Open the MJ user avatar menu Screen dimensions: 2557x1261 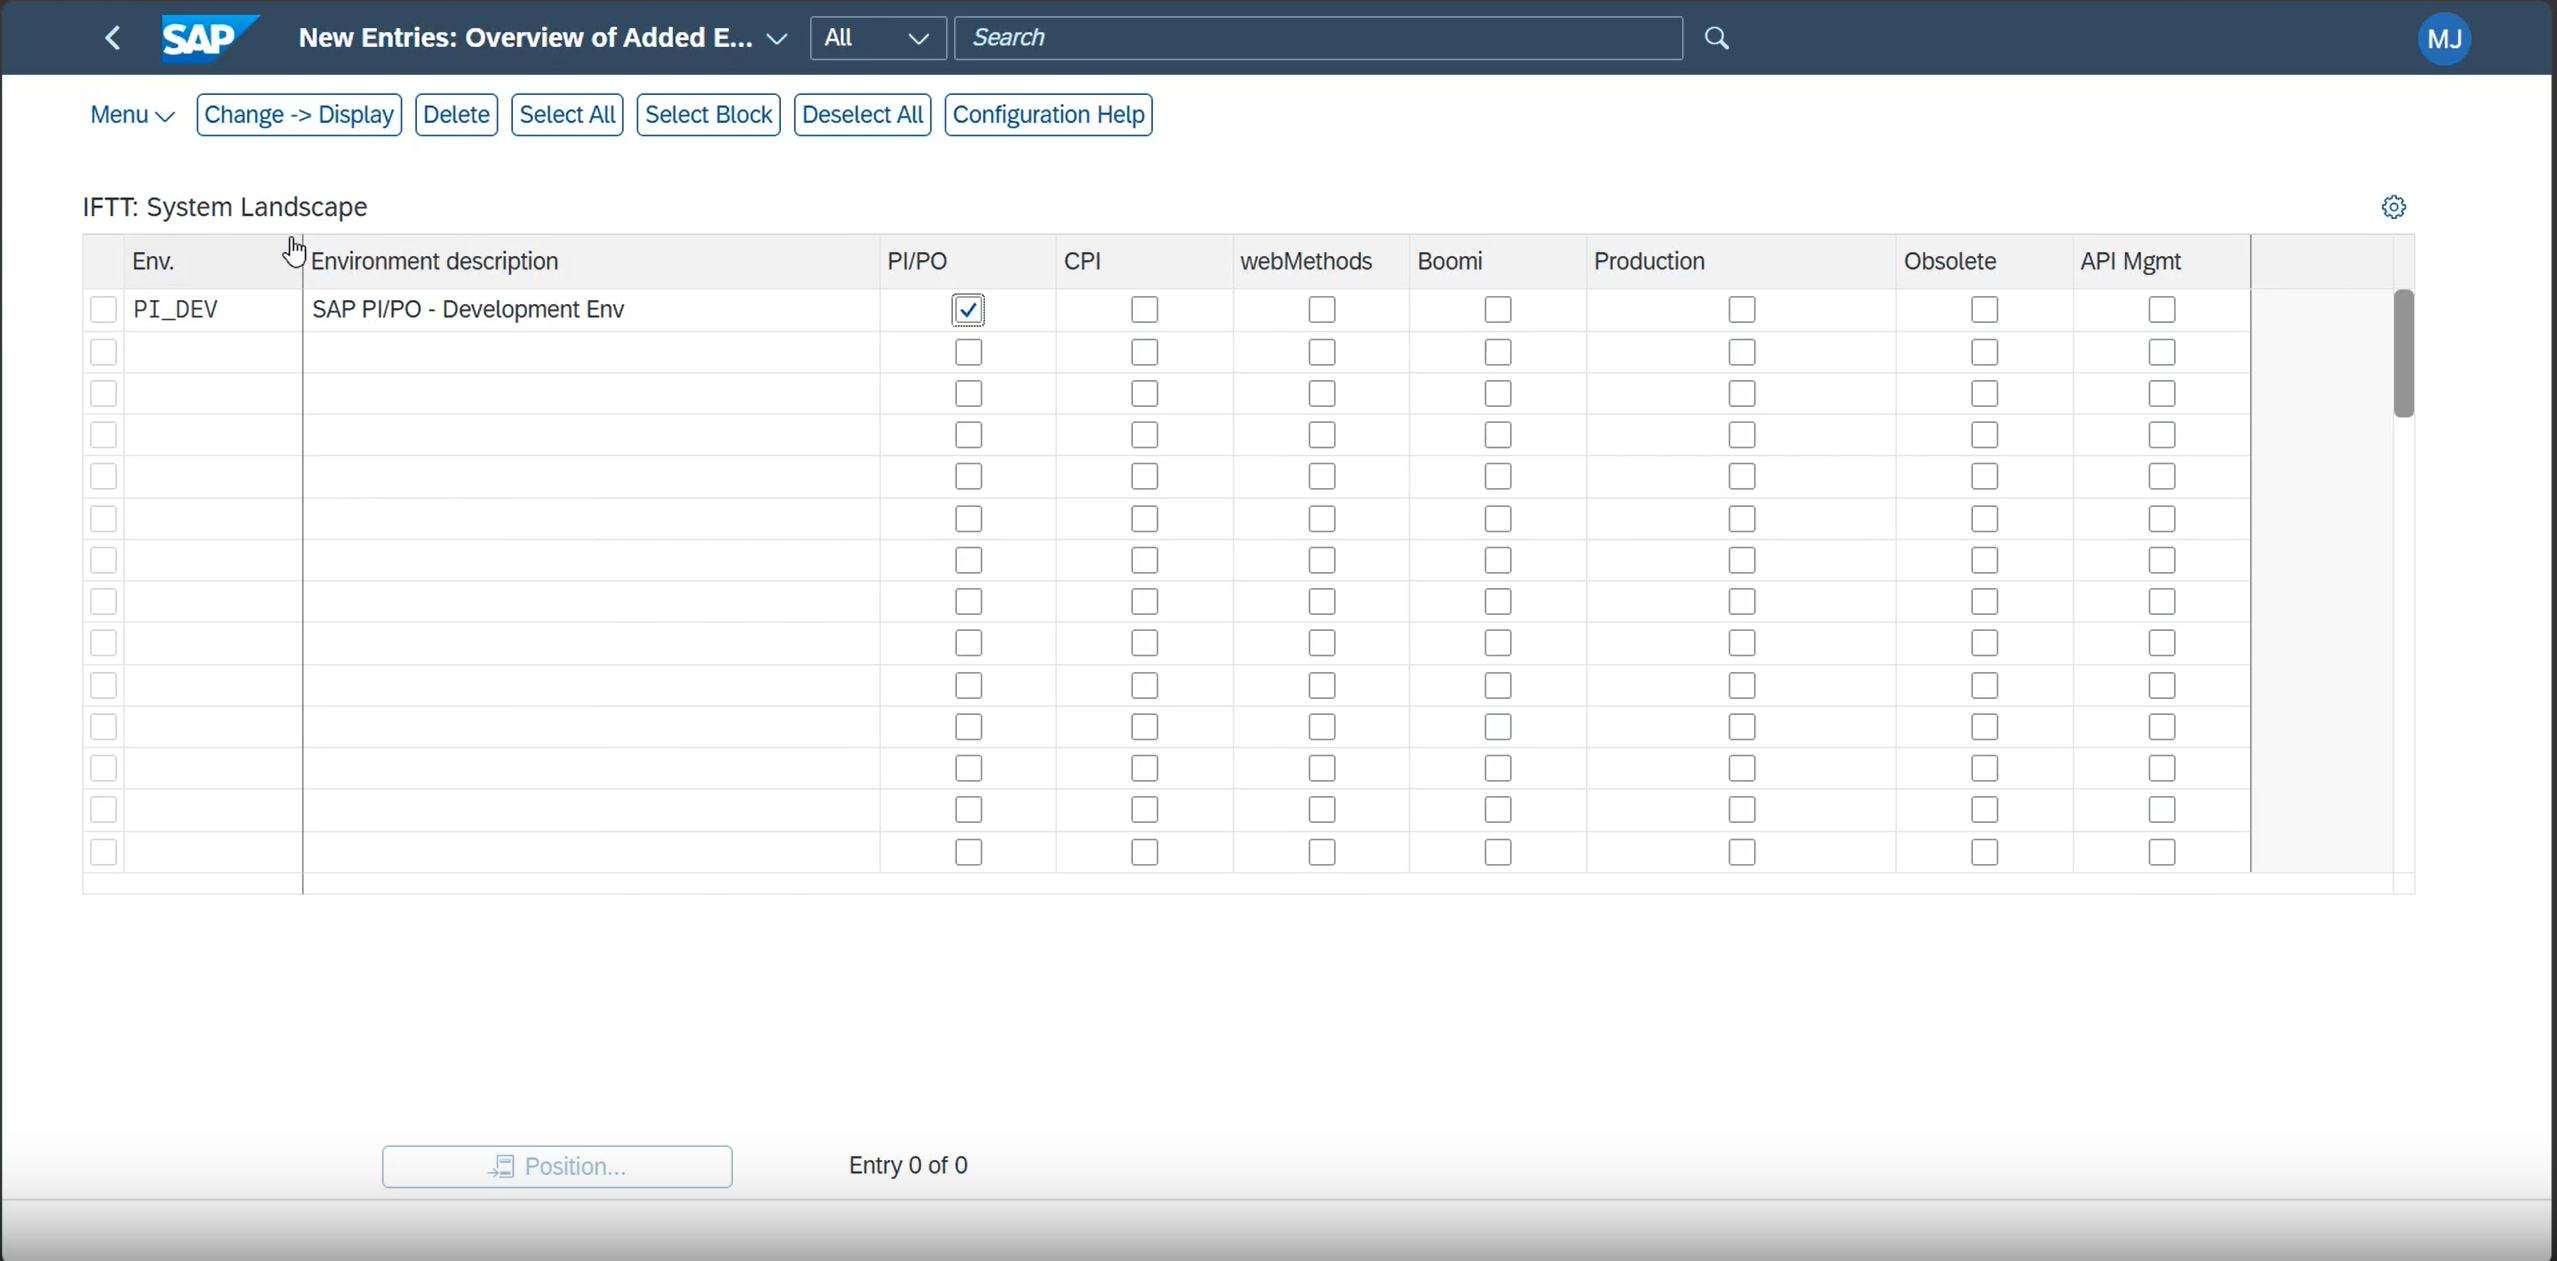2443,39
